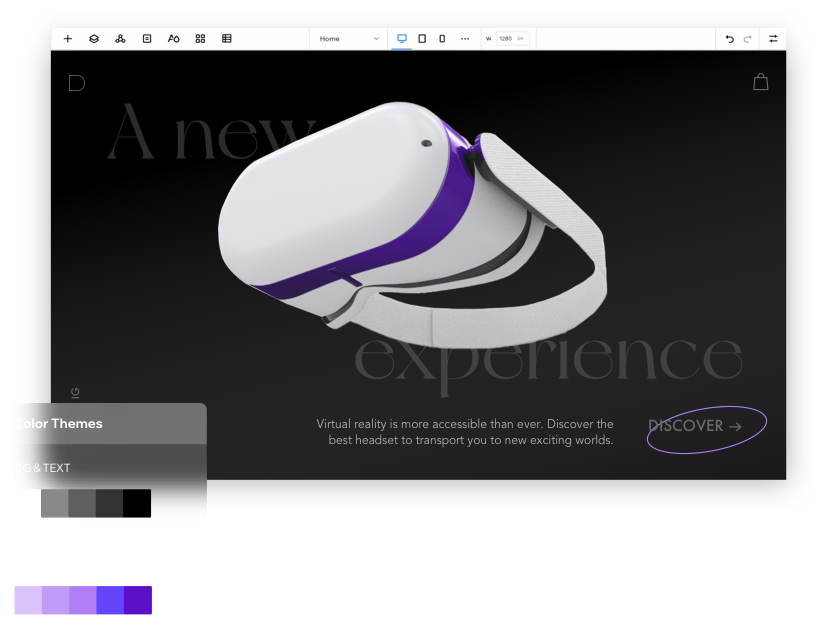Open the settings sliders icon
The width and height of the screenshot is (816, 638).
click(x=773, y=39)
